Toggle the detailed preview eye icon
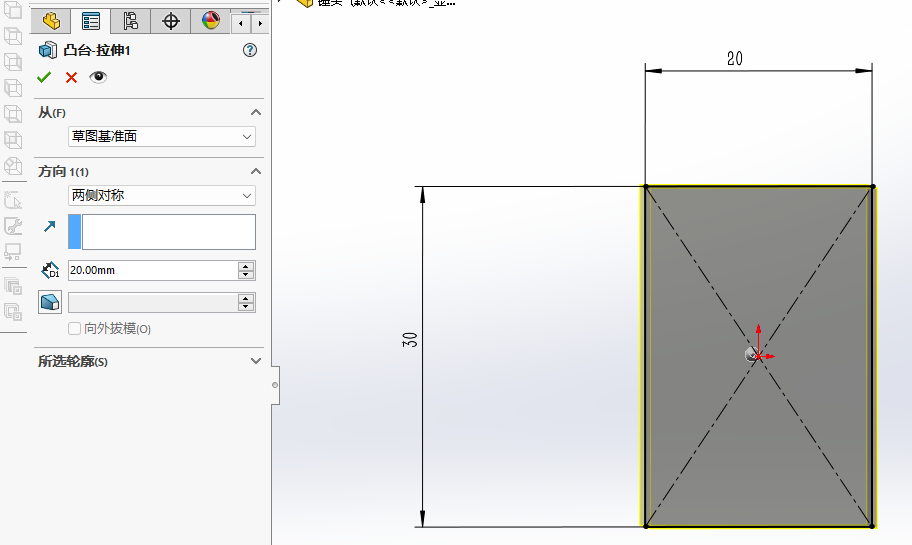 (x=98, y=77)
